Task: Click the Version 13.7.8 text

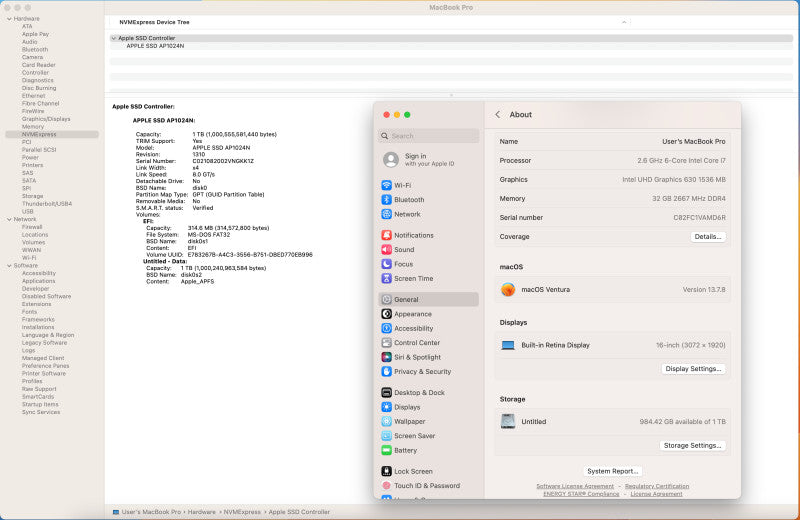Action: (x=704, y=290)
